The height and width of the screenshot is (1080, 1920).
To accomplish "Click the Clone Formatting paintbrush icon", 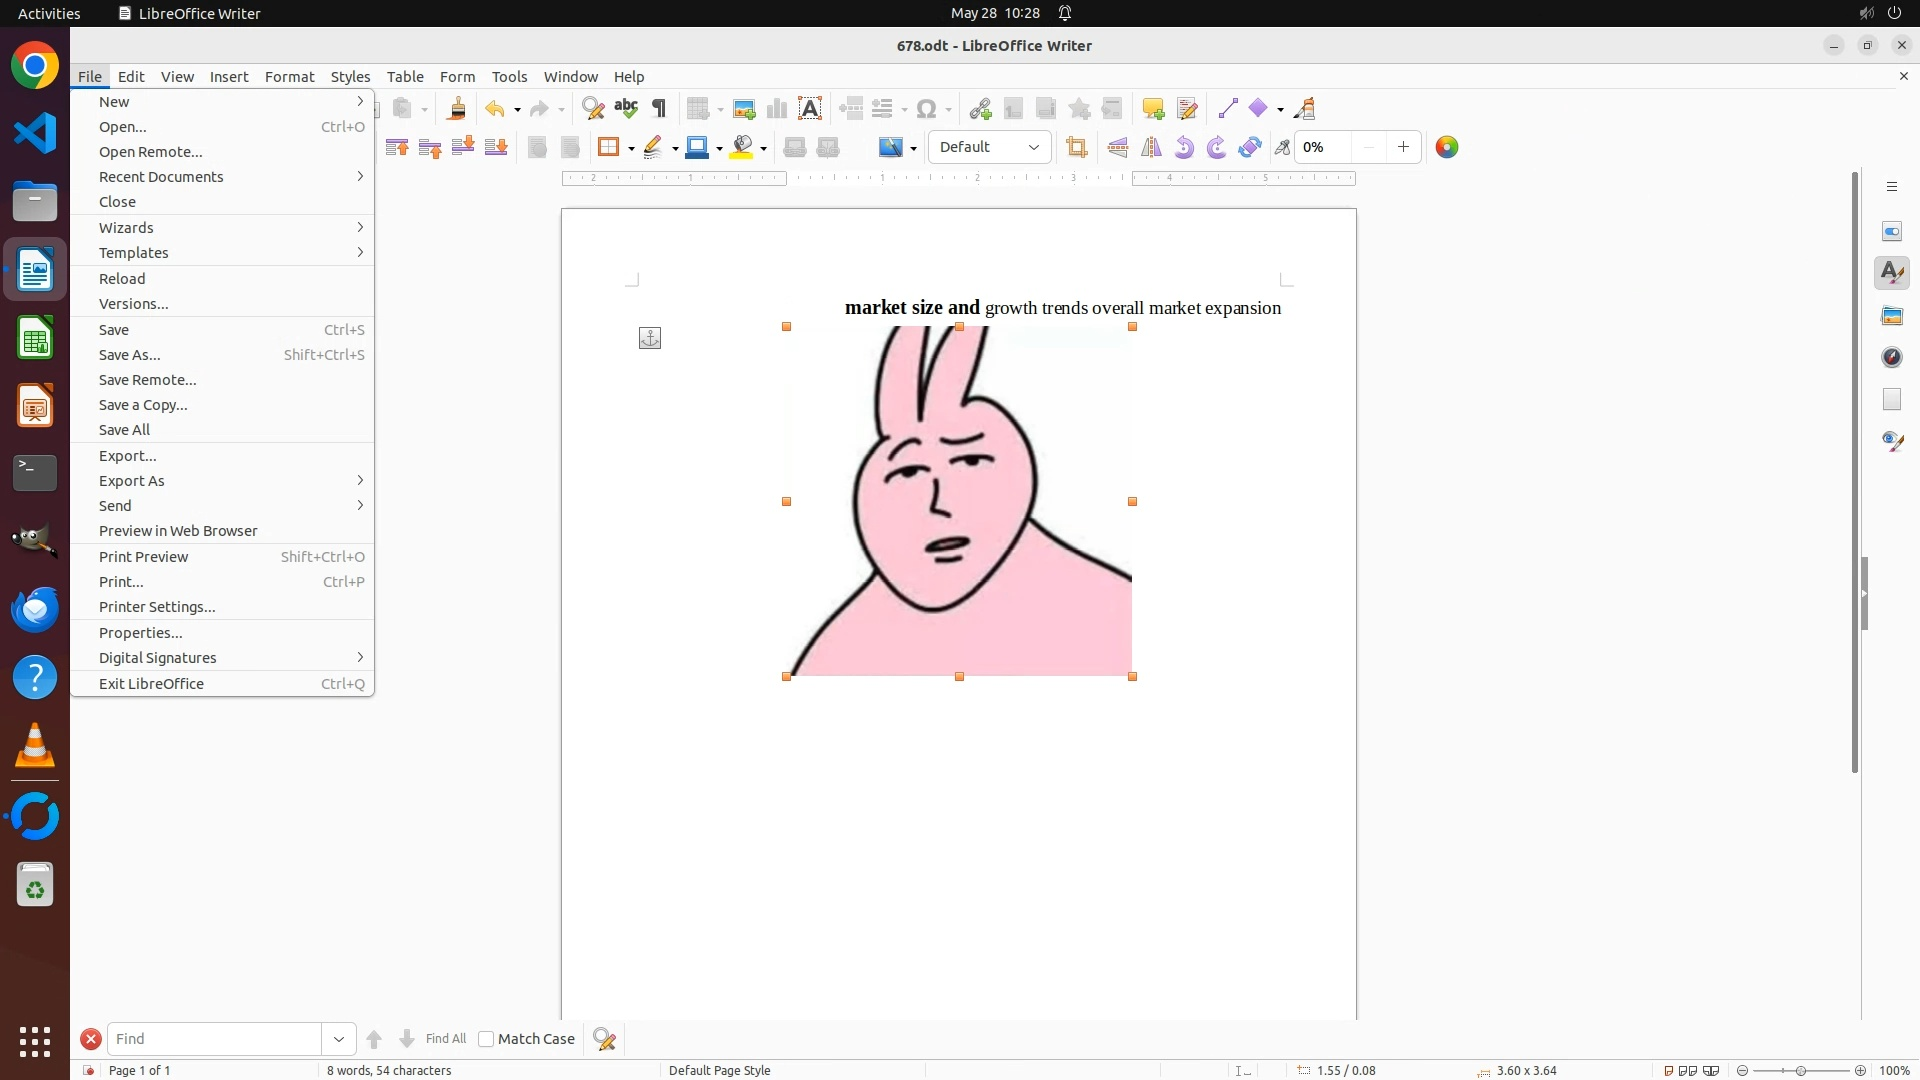I will [x=457, y=109].
